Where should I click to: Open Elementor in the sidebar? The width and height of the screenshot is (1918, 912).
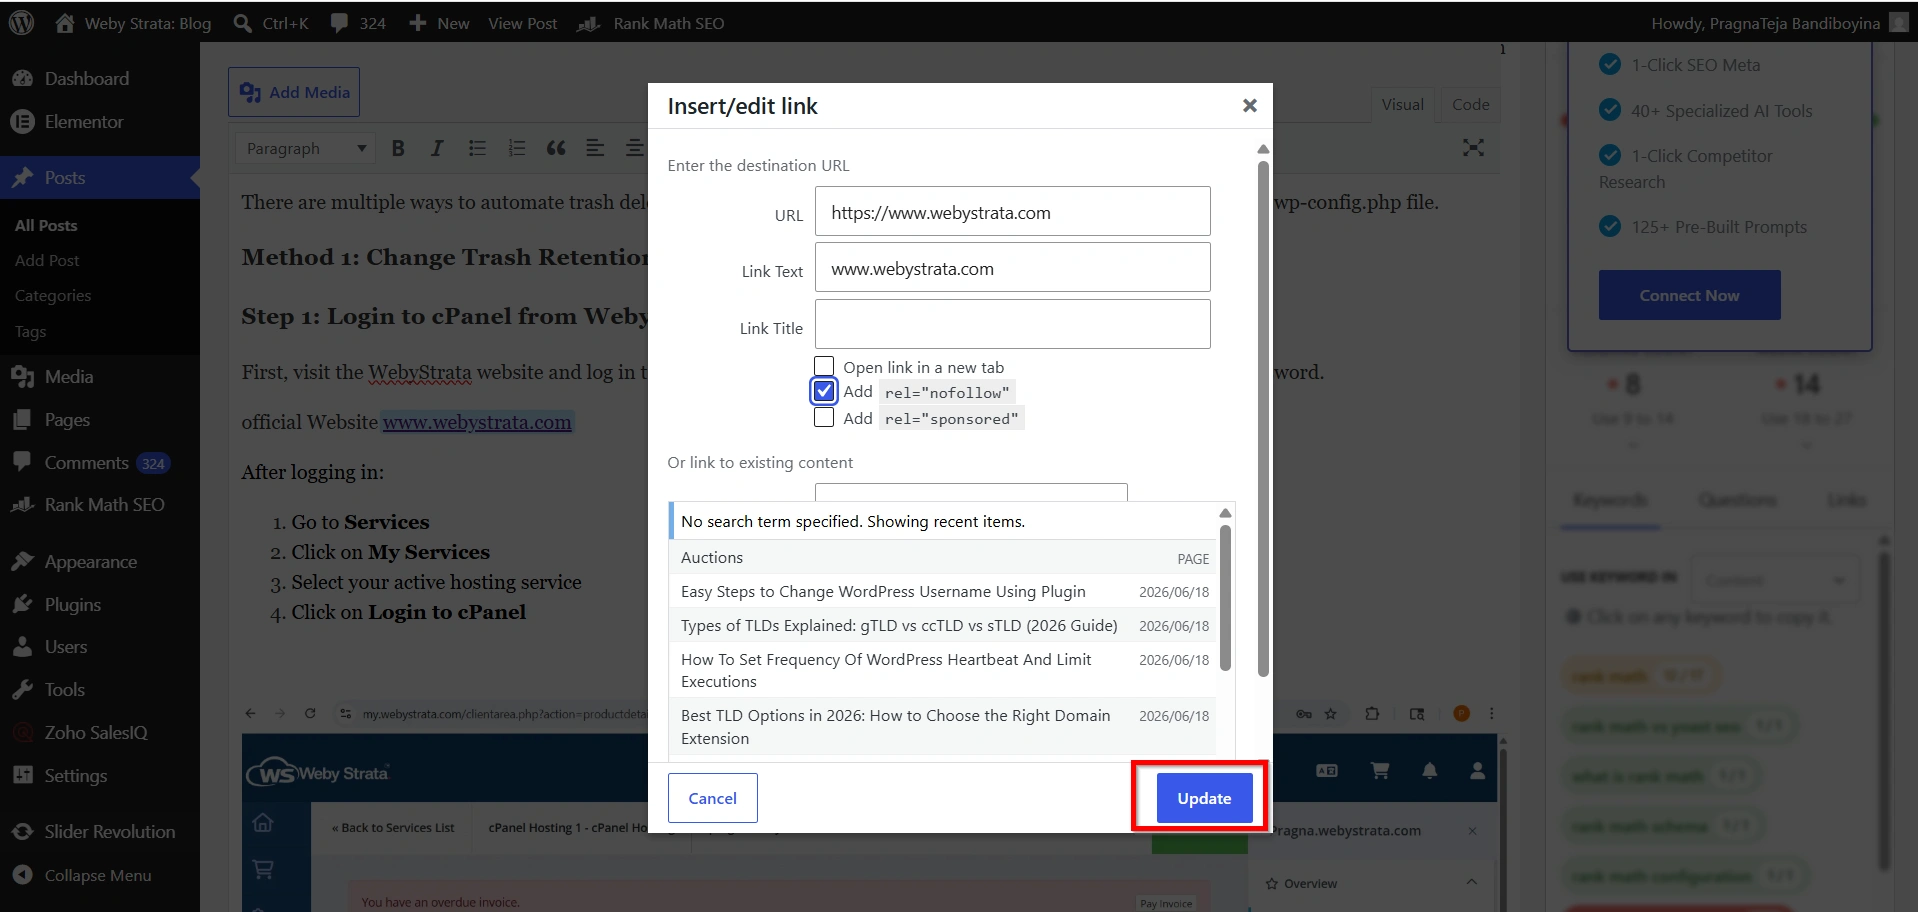point(84,122)
